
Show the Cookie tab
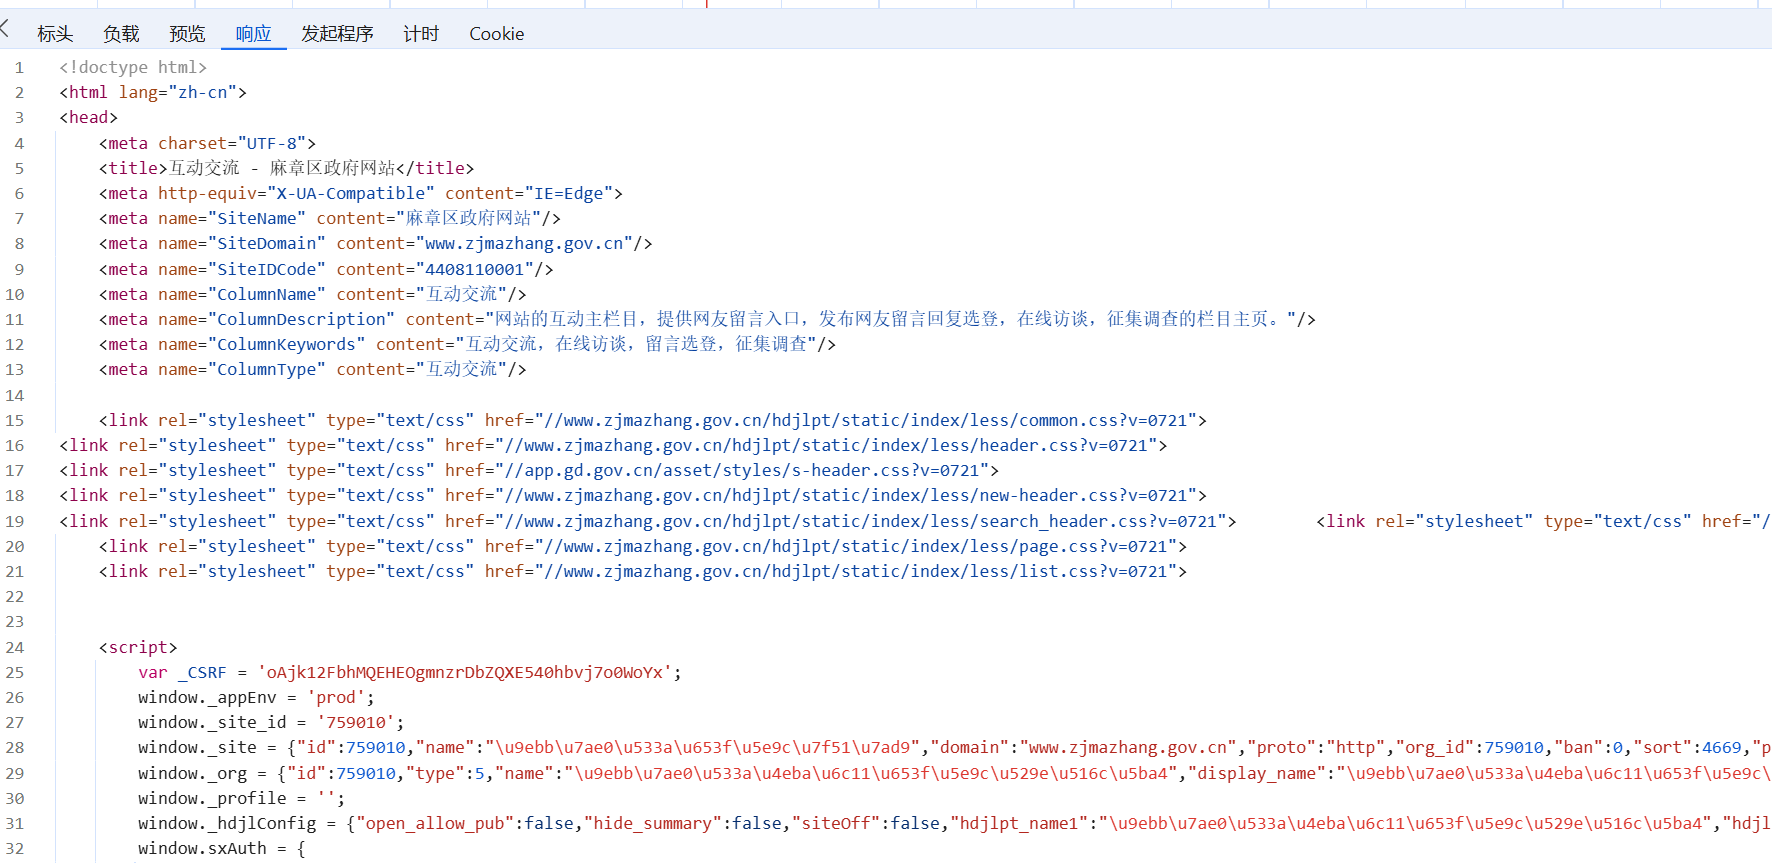click(x=496, y=34)
